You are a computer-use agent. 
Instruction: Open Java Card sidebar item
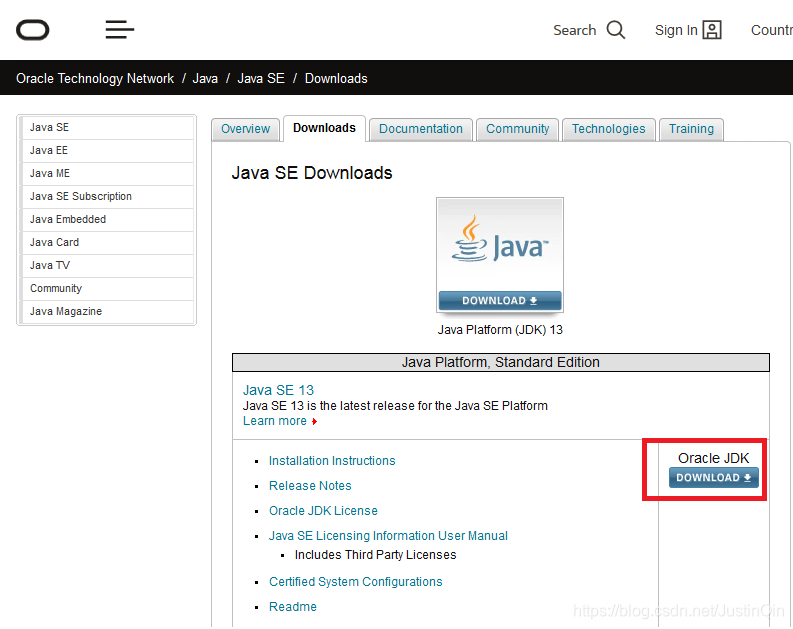(x=107, y=242)
